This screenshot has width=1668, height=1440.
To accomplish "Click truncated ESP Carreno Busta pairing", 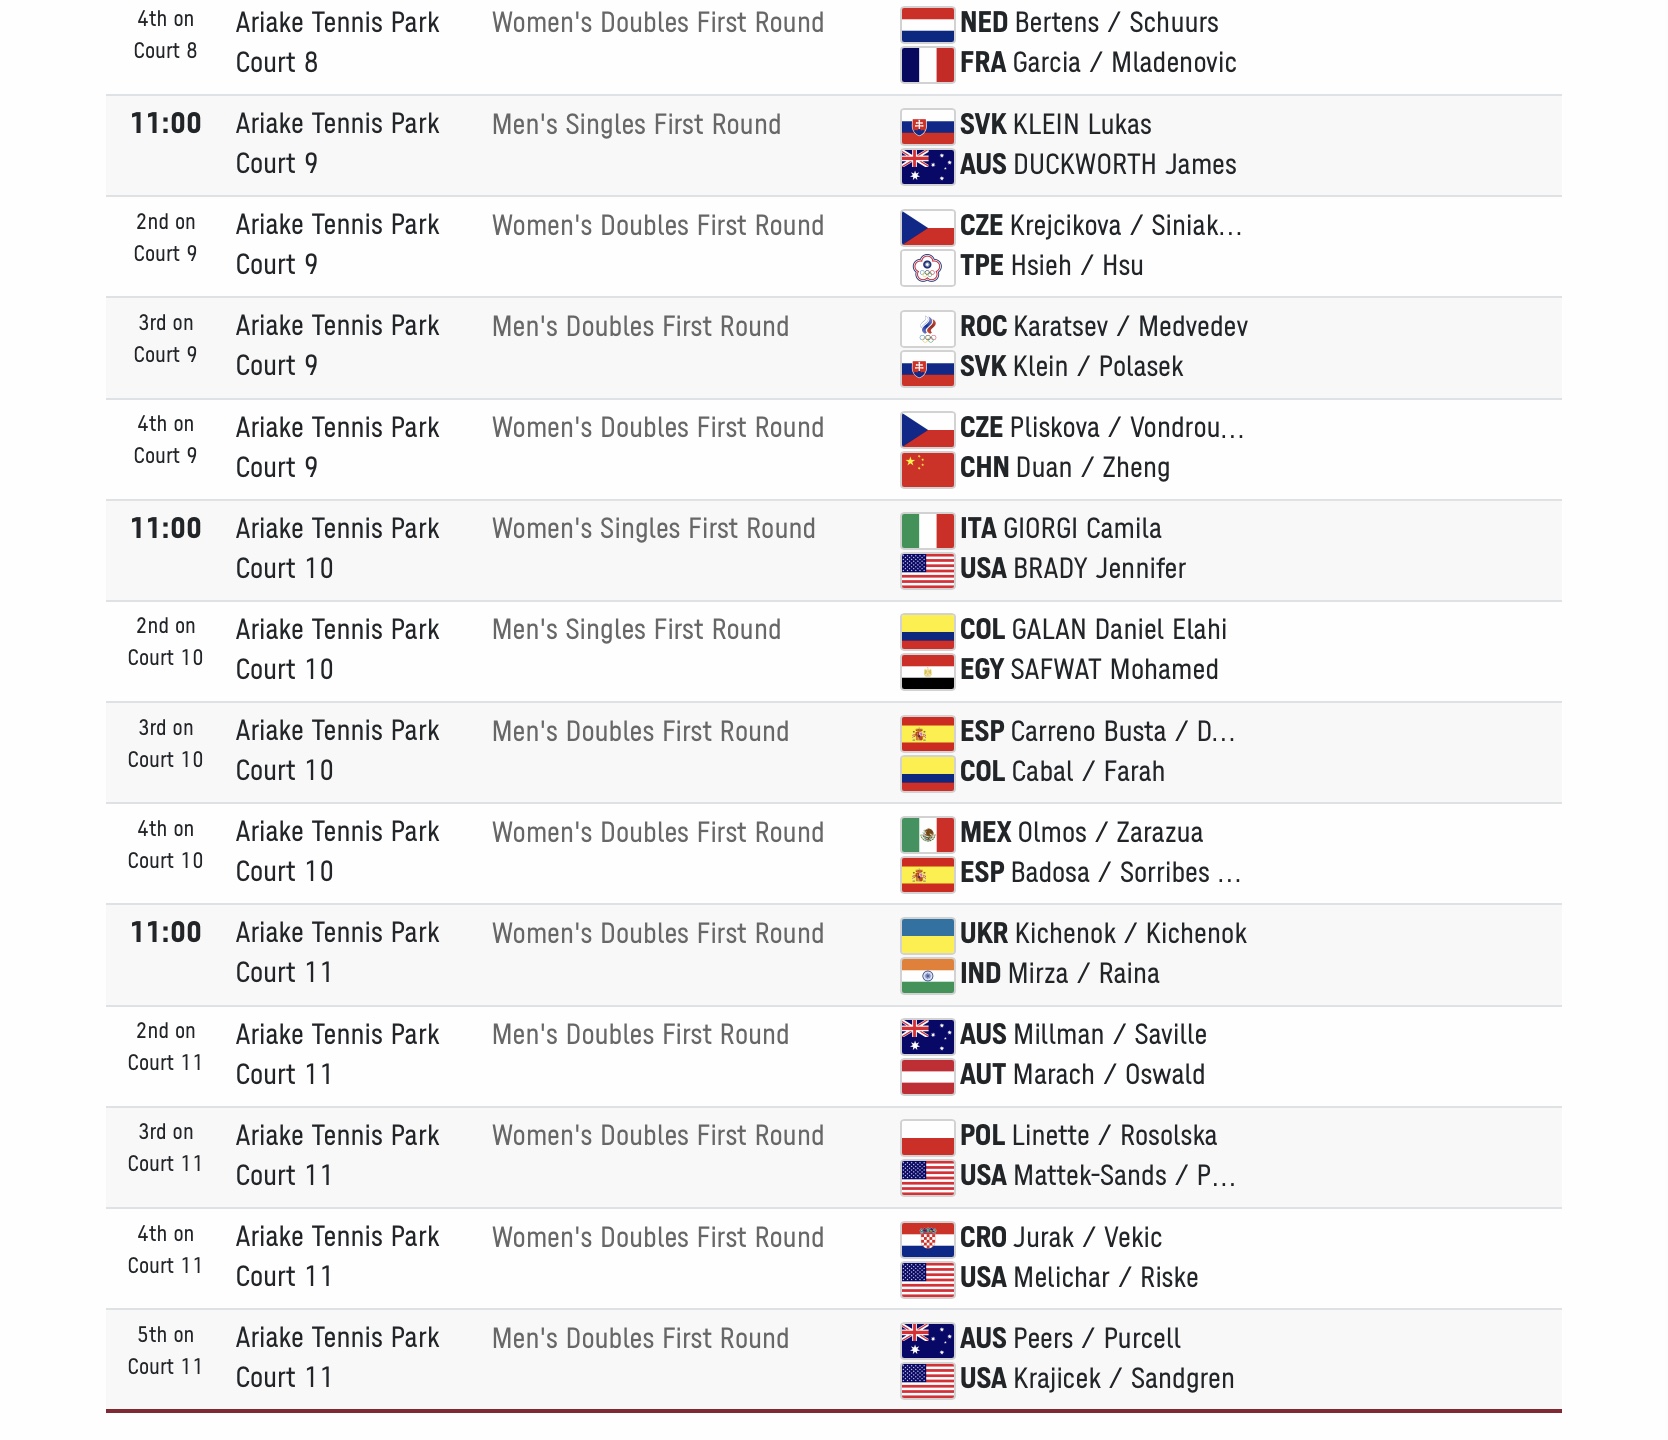I will (1097, 732).
